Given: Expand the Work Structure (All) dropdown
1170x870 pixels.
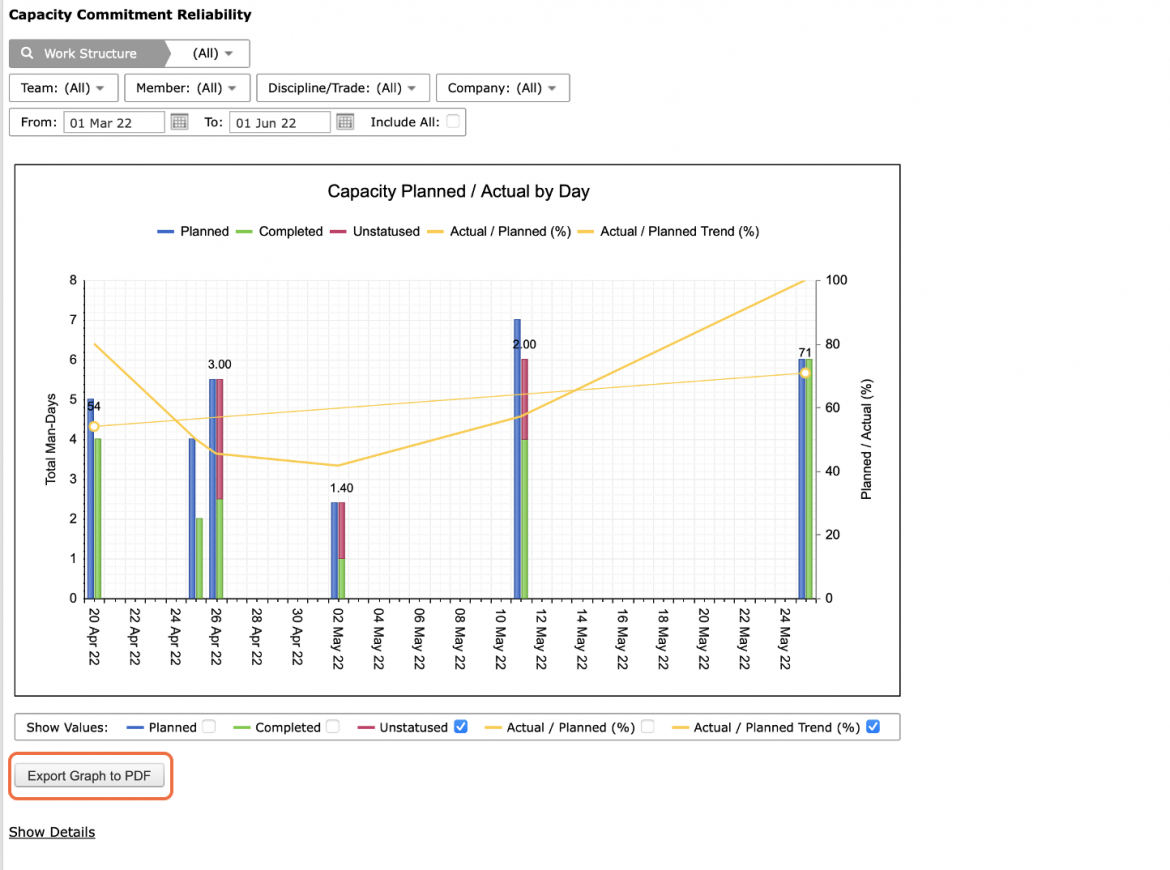Looking at the screenshot, I should [x=212, y=53].
